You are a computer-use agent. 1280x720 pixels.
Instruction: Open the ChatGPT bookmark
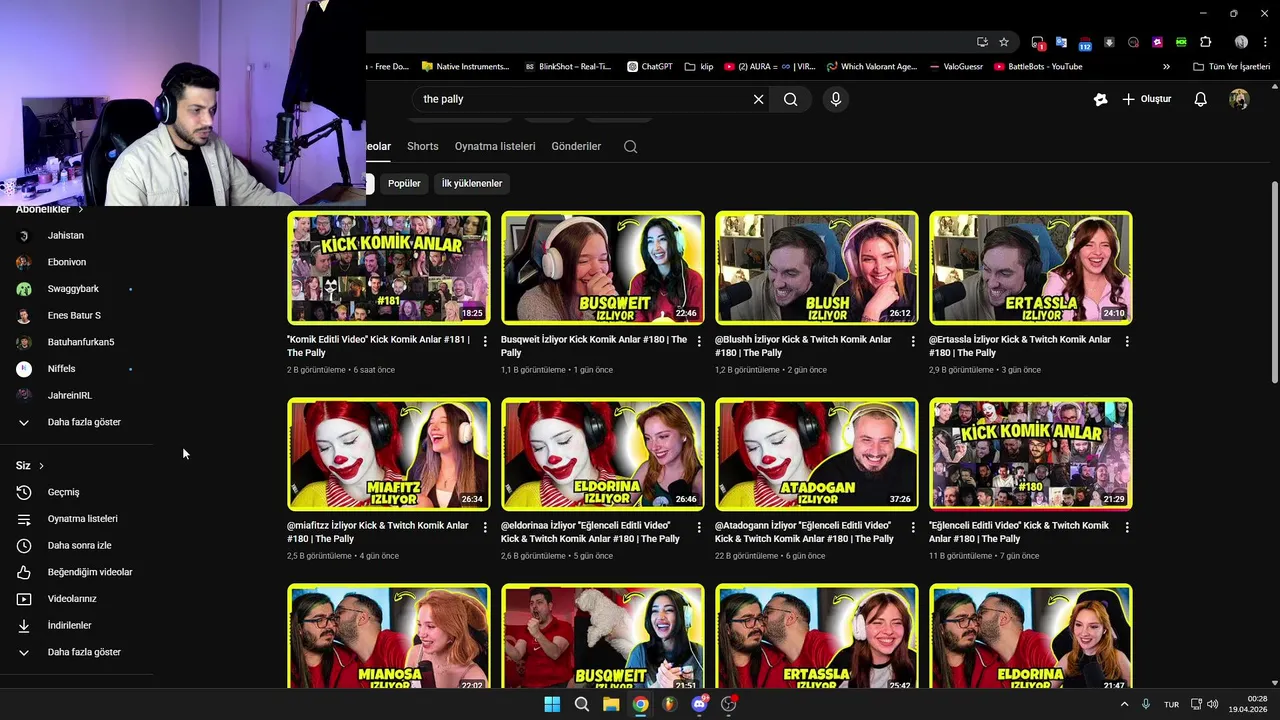click(x=650, y=67)
